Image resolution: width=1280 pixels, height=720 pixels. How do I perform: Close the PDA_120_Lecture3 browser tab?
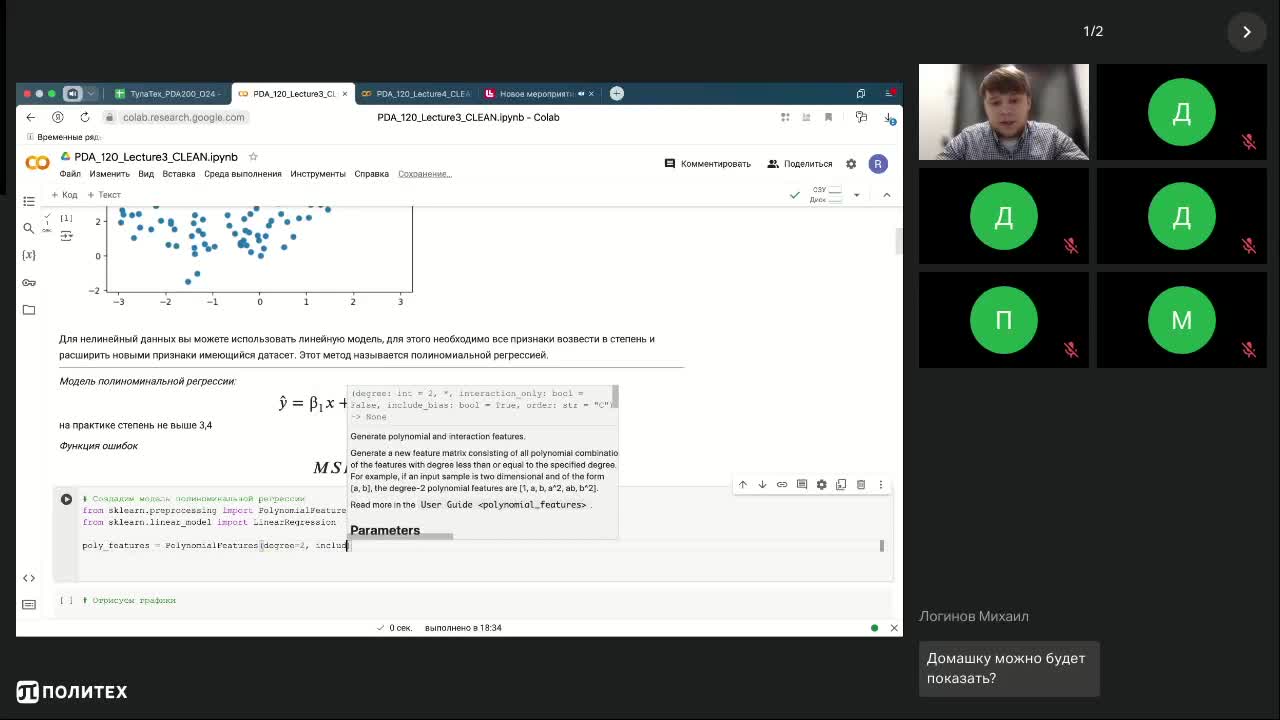[x=345, y=93]
